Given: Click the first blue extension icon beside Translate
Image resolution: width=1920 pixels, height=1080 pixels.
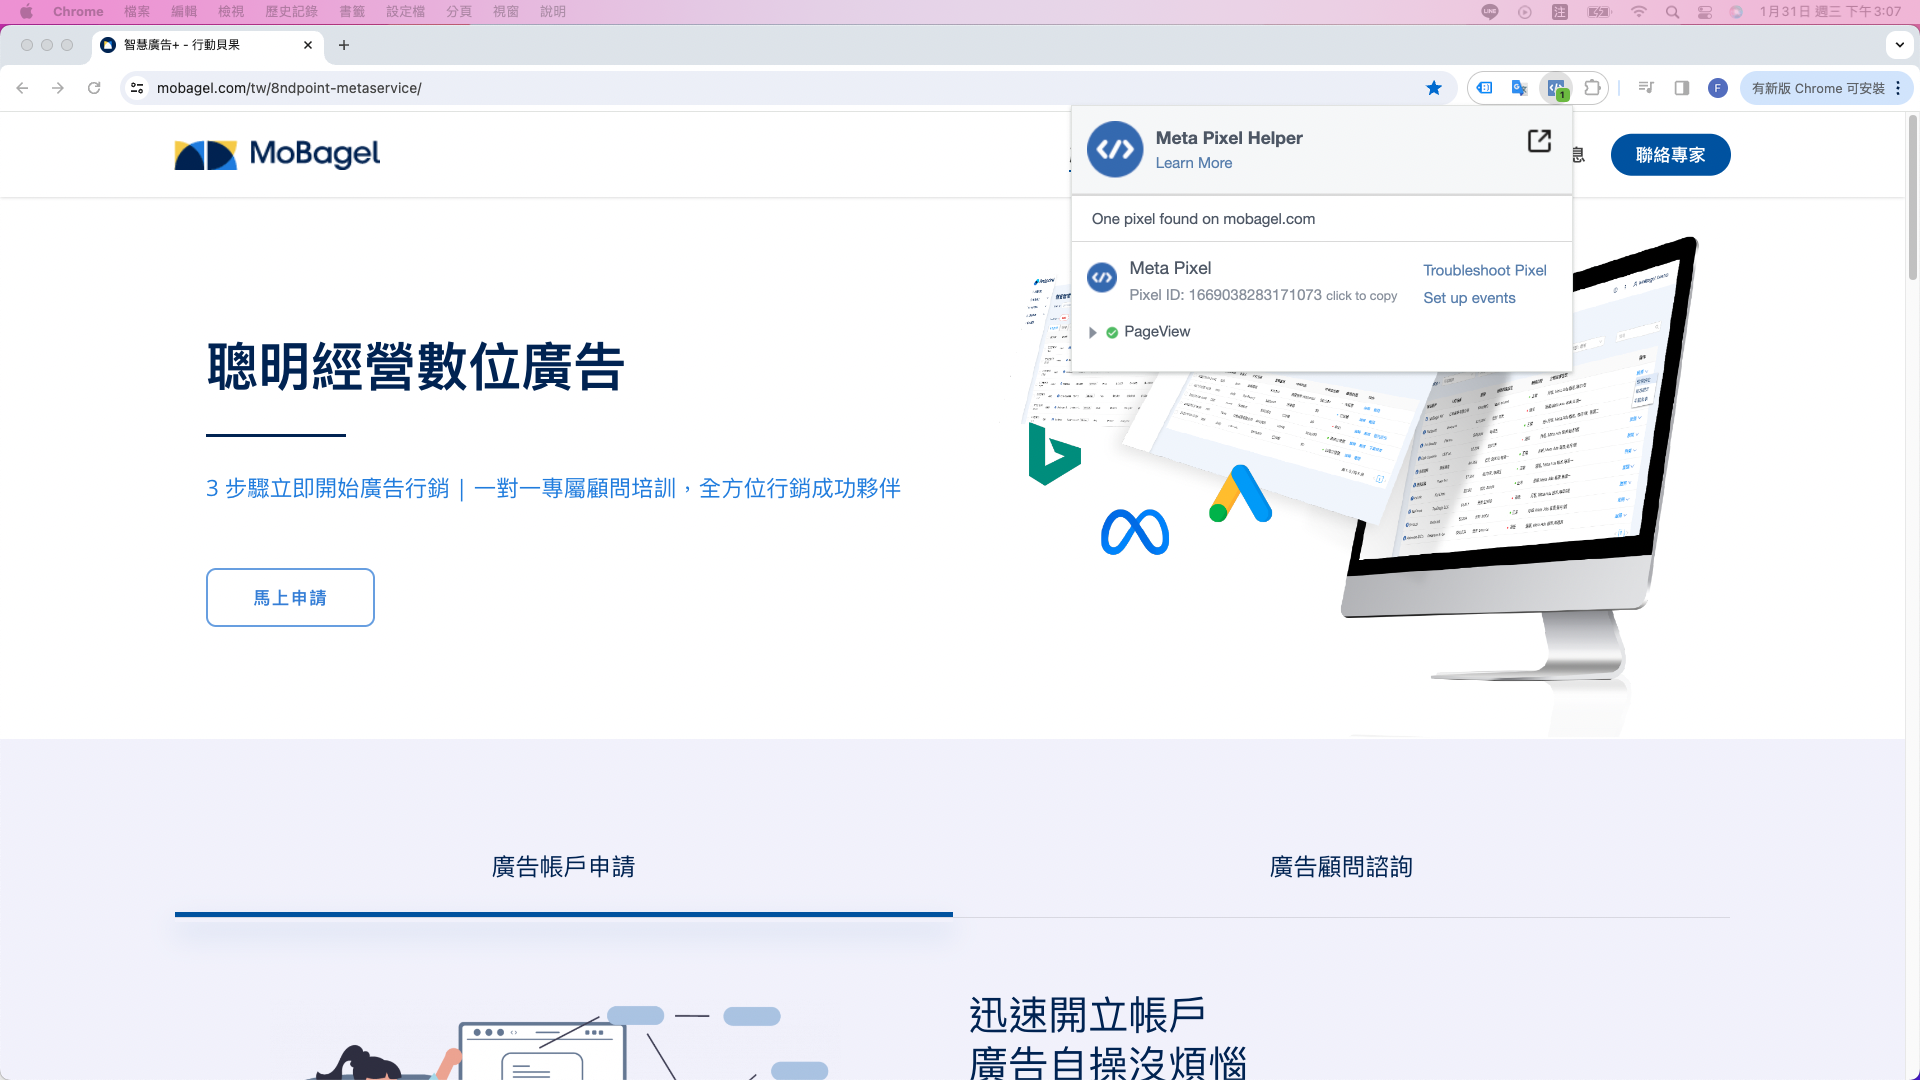Looking at the screenshot, I should coord(1485,88).
